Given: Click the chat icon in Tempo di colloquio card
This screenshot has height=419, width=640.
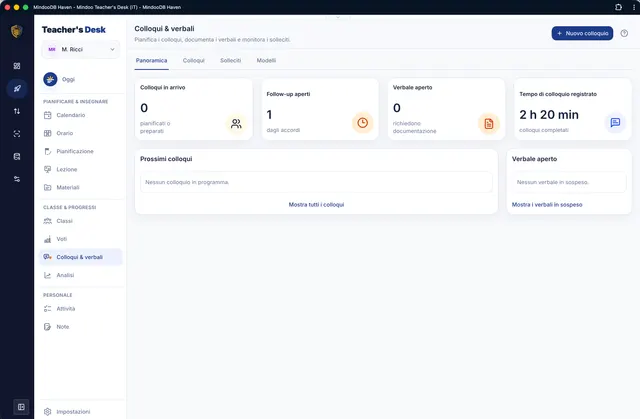Looking at the screenshot, I should 615,122.
